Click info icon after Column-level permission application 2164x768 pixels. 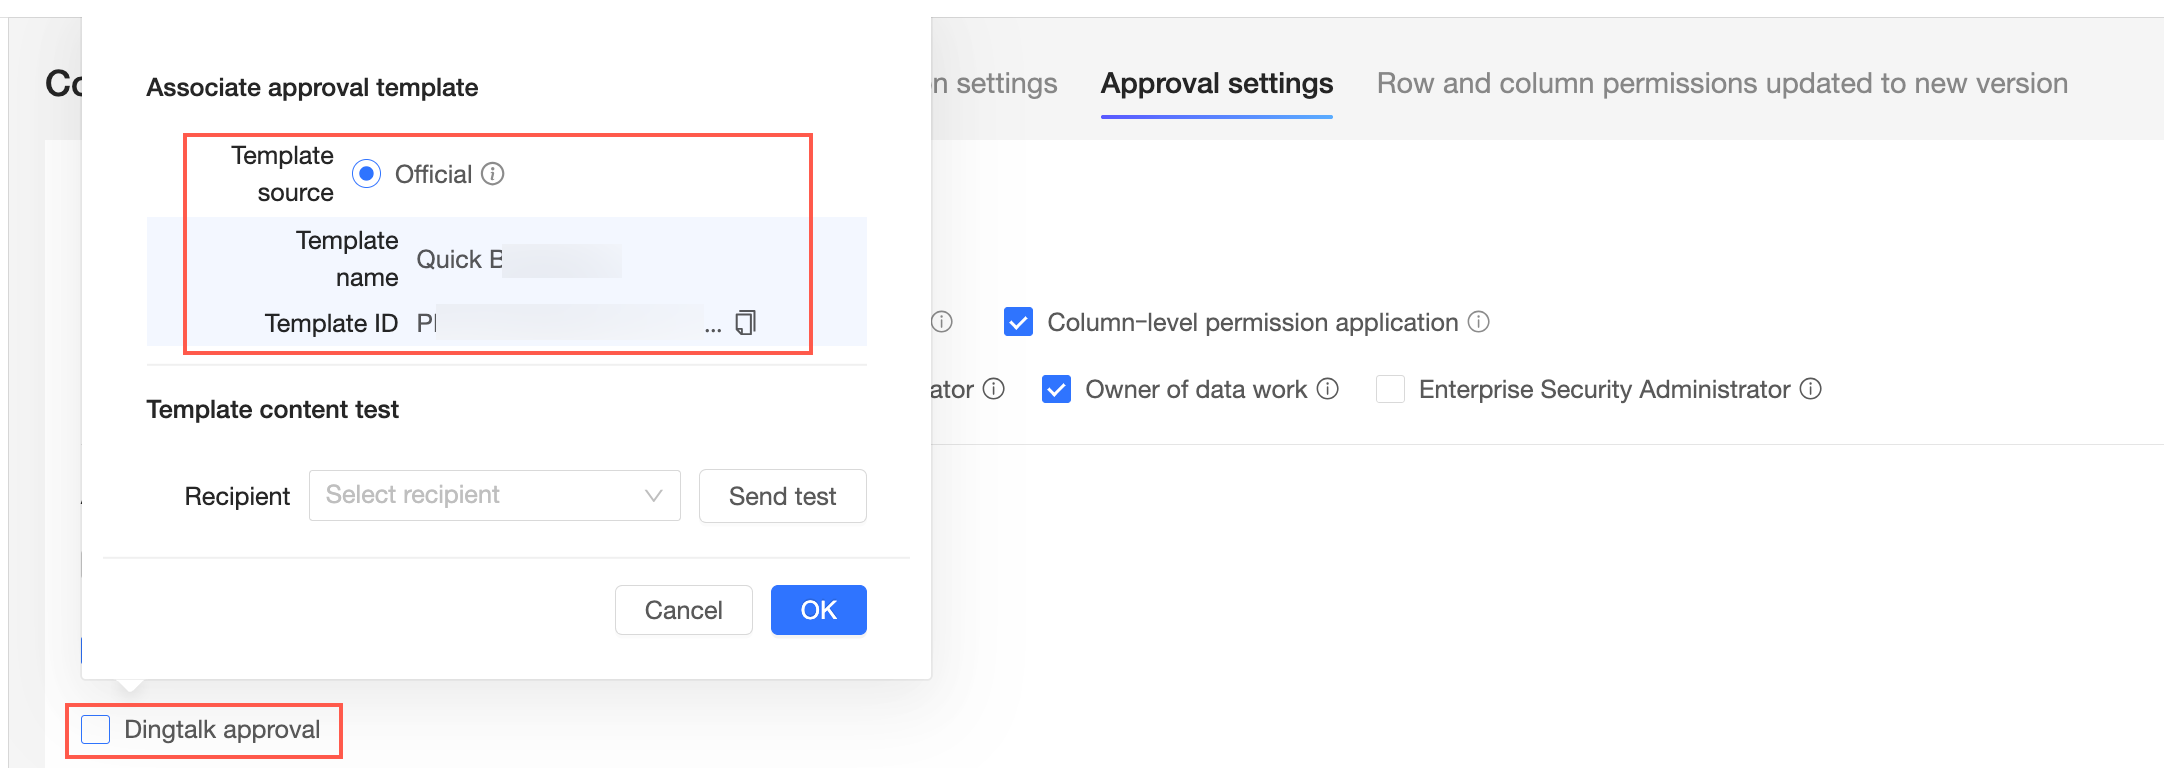[x=1478, y=322]
